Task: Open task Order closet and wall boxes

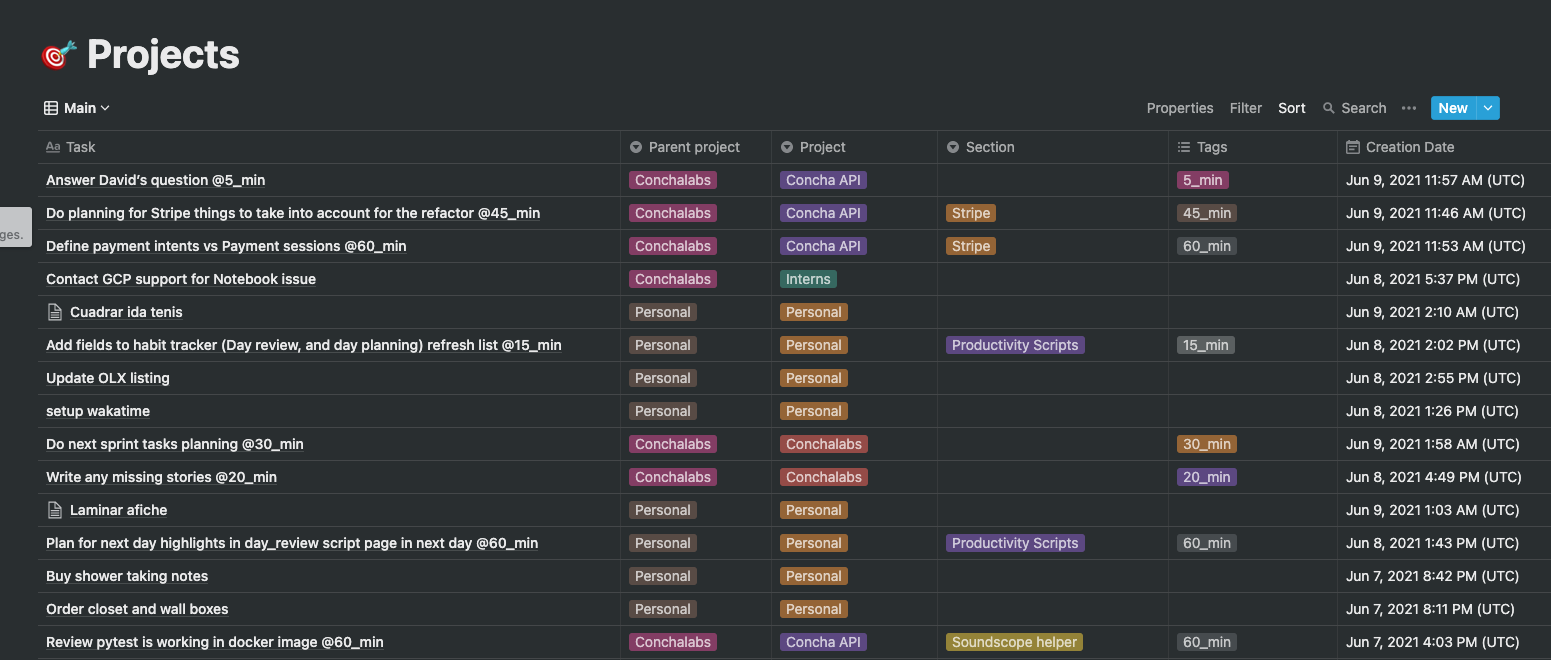Action: click(x=137, y=609)
